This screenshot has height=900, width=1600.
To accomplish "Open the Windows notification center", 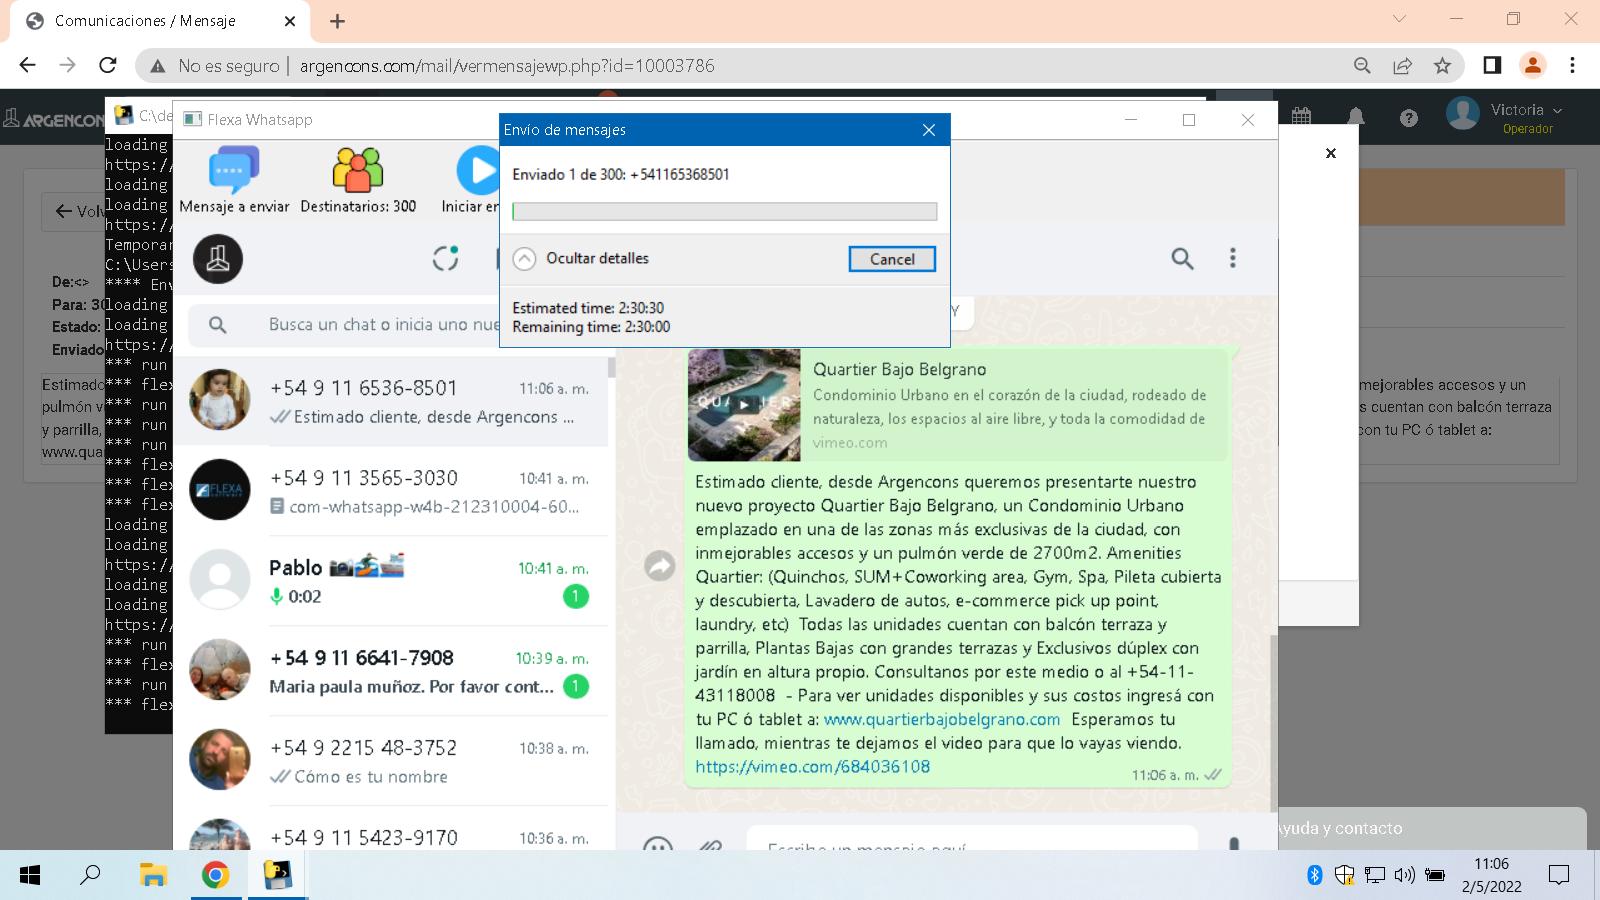I will [x=1559, y=876].
